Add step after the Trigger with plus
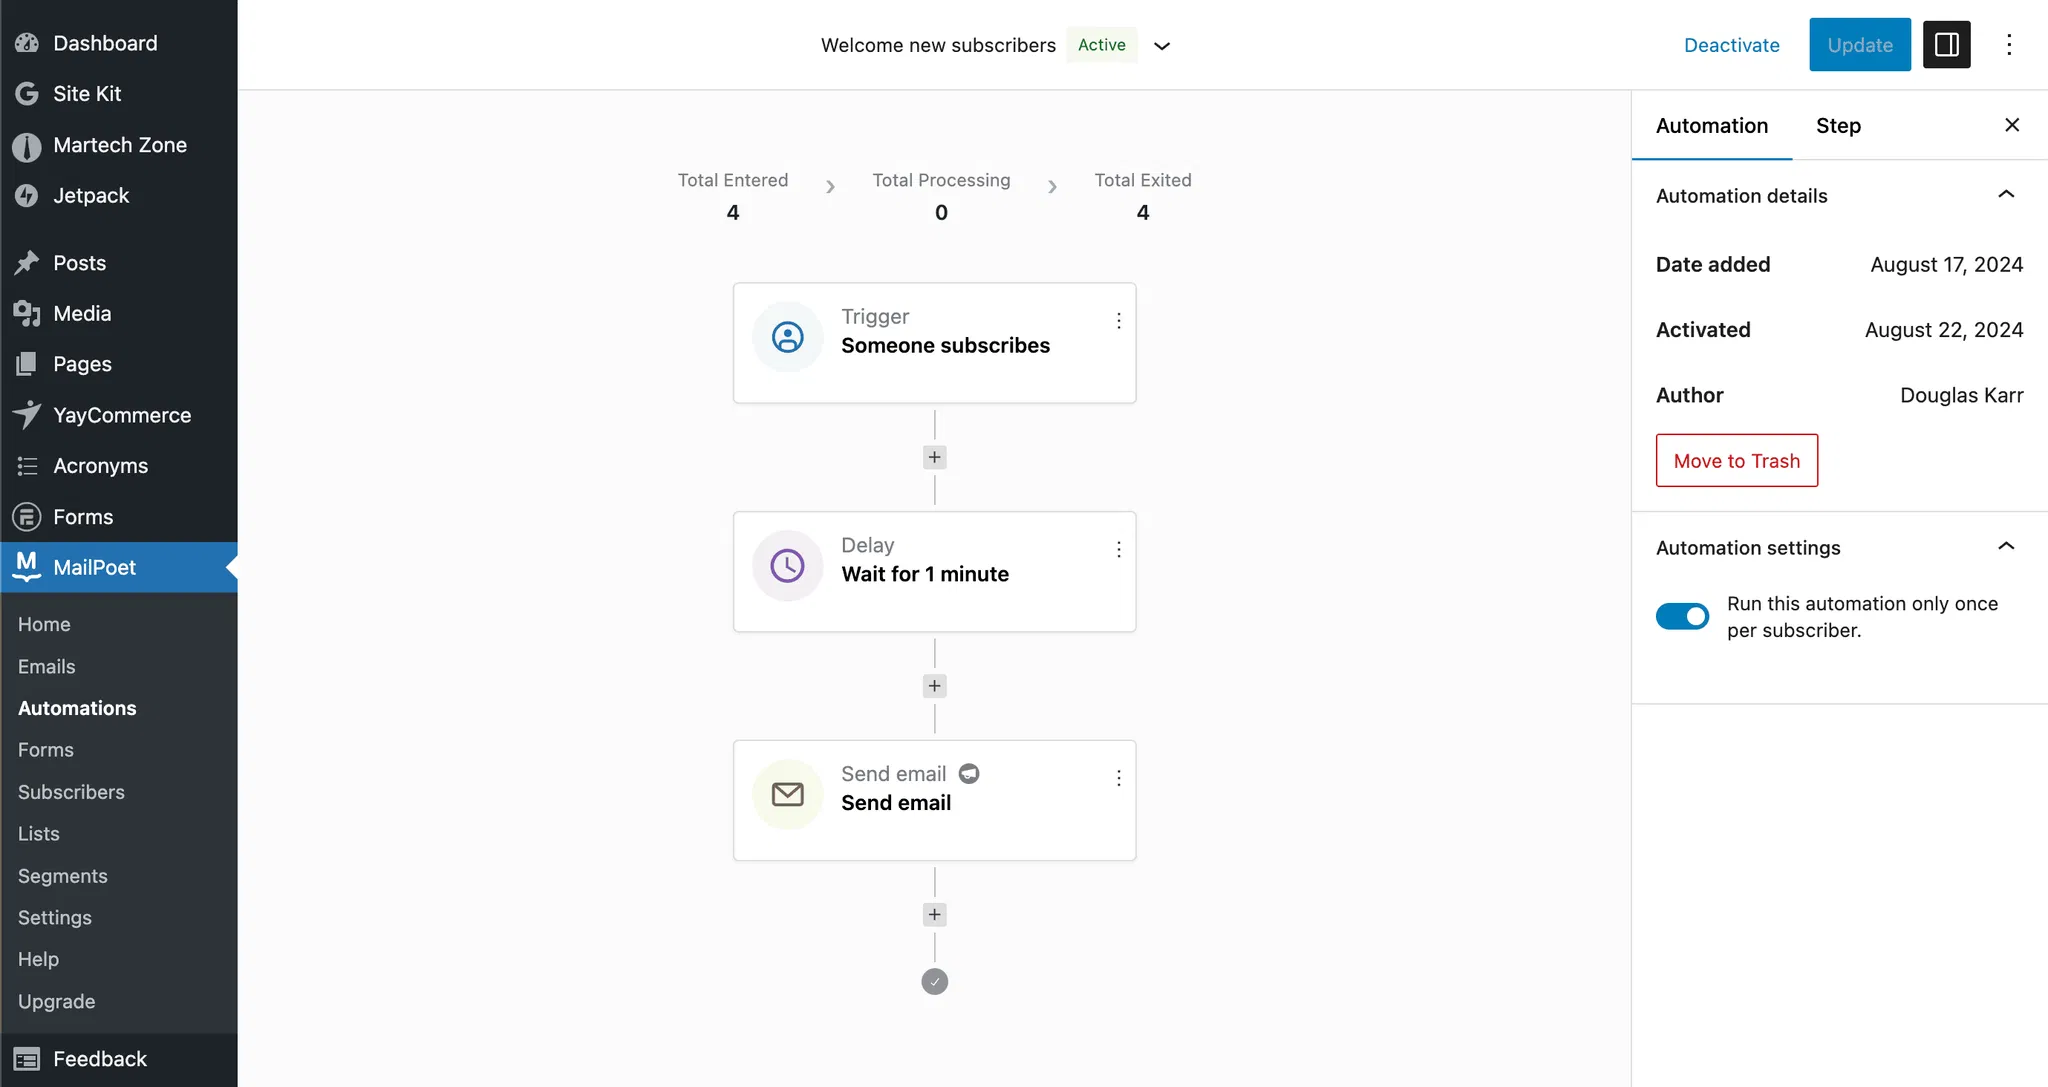This screenshot has width=2048, height=1087. pos(934,457)
